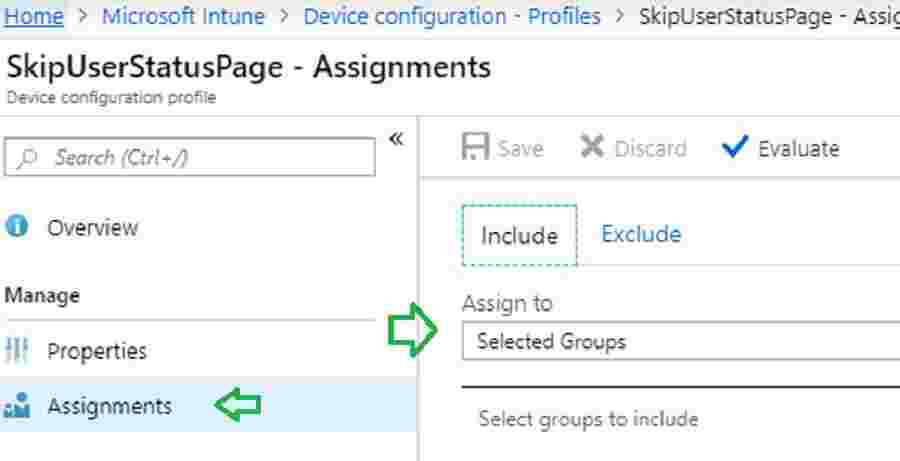The height and width of the screenshot is (461, 900).
Task: Open the Microsoft Intune breadcrumb
Action: (184, 16)
